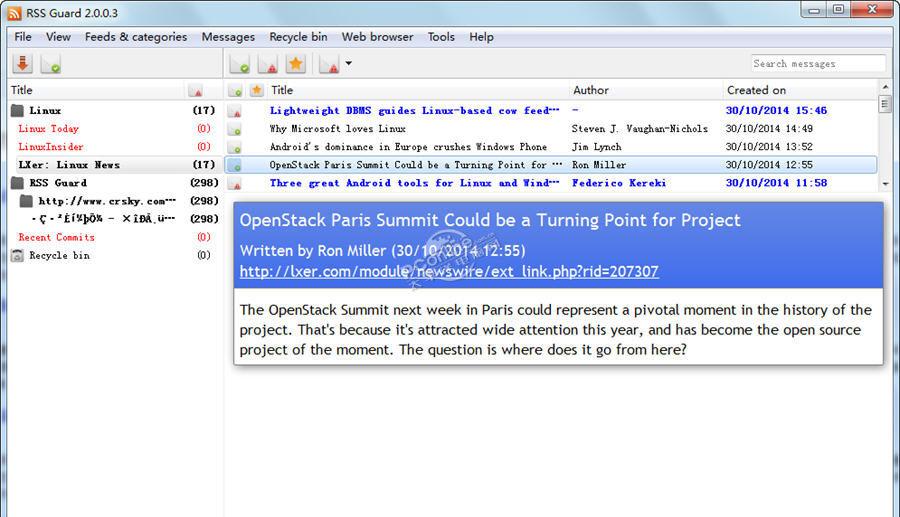Open the Web browser menu
Screen dimensions: 900x517
(x=377, y=37)
